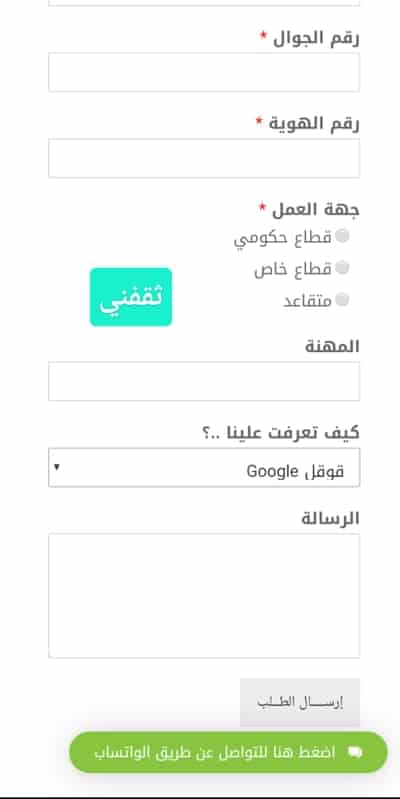Select the قطاع خاص radio button

(343, 268)
